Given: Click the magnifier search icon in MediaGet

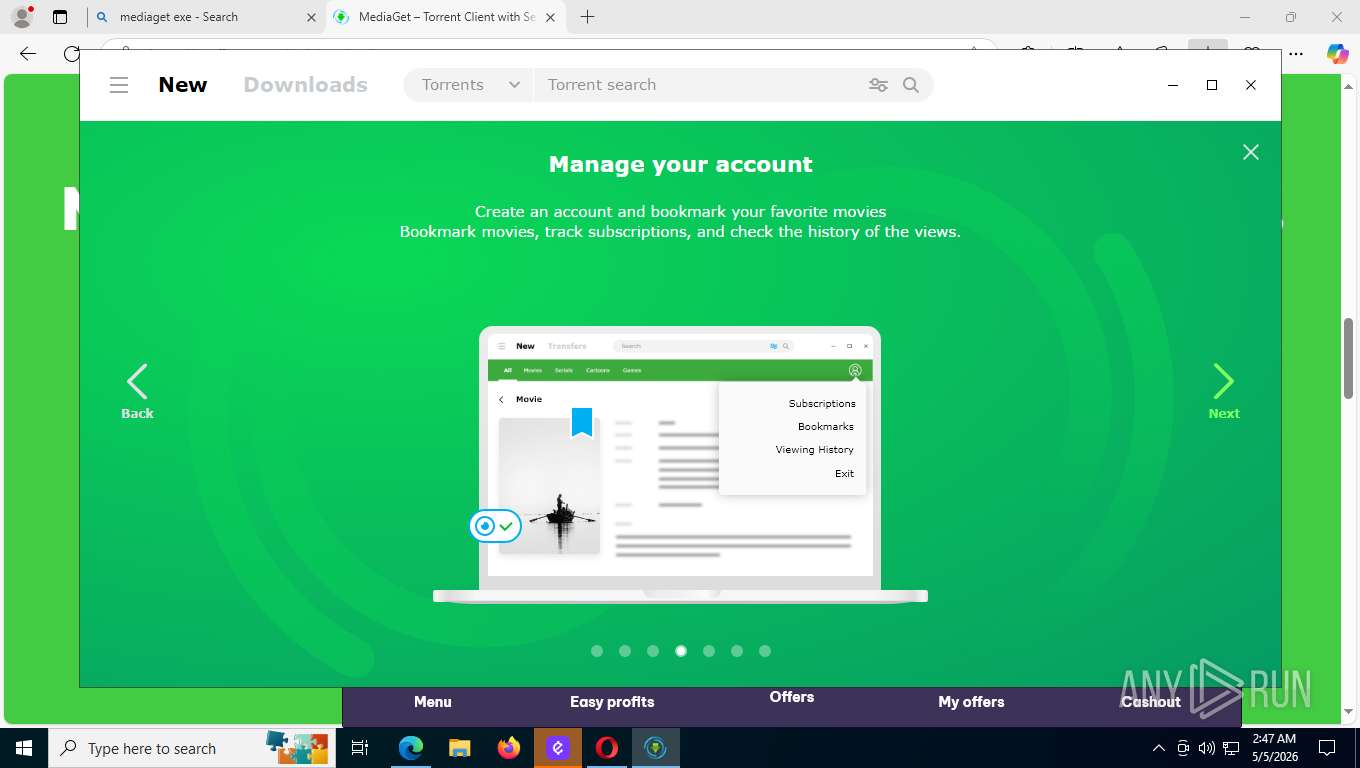Looking at the screenshot, I should click(911, 85).
